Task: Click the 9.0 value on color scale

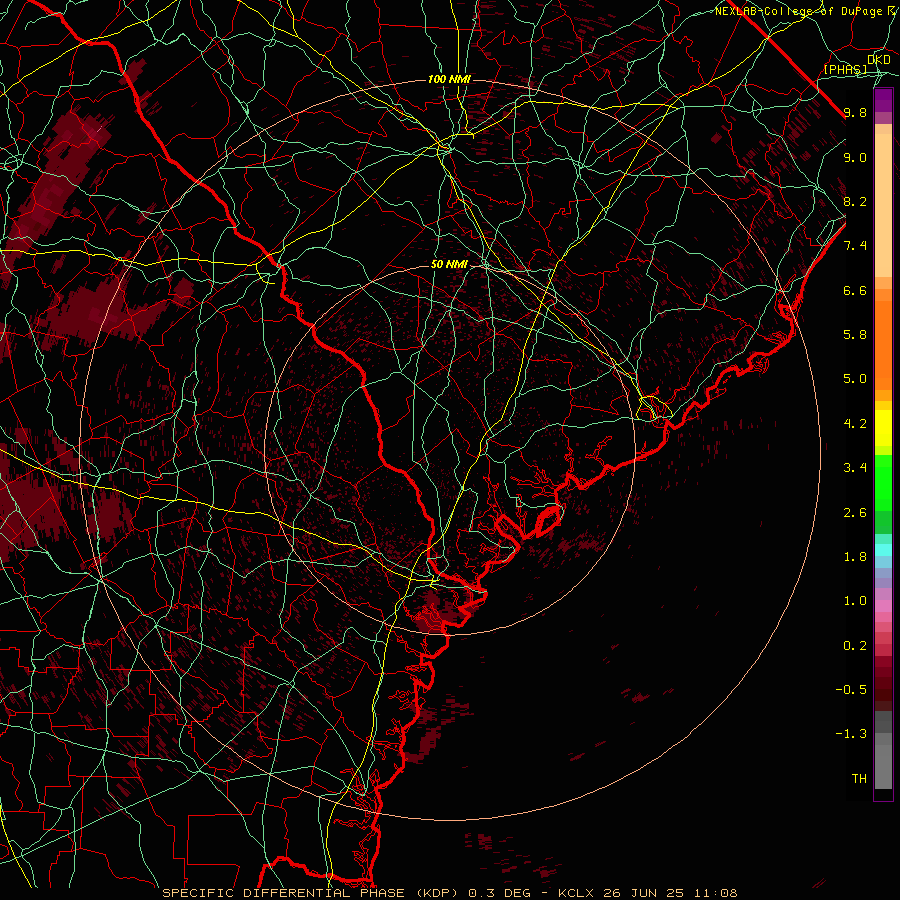Action: click(x=855, y=157)
